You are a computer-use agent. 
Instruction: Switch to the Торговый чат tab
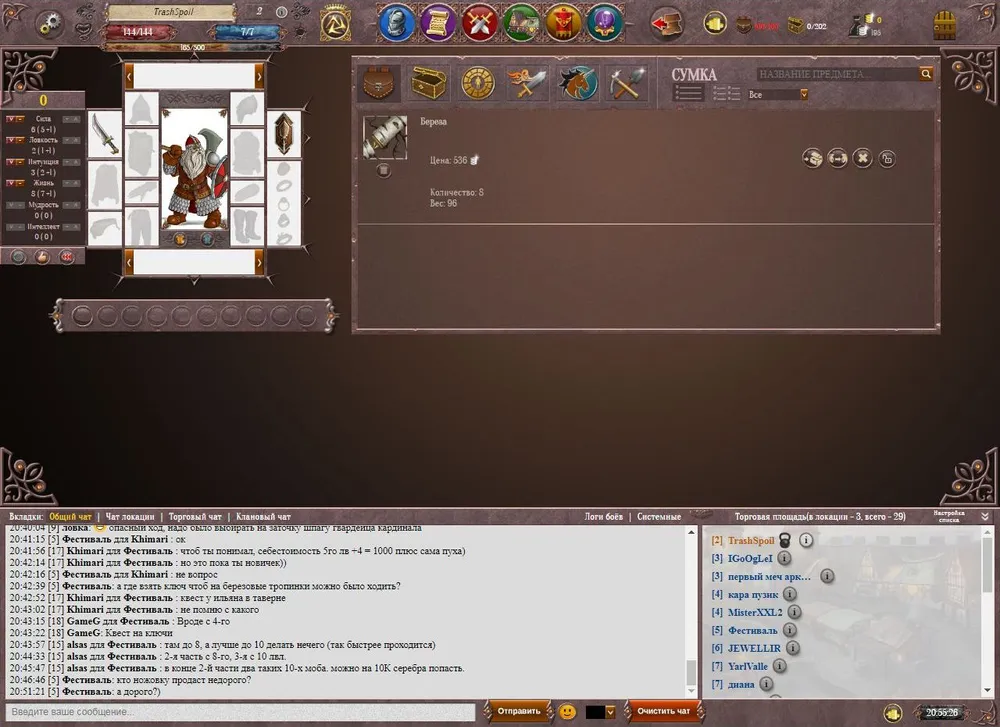[x=194, y=517]
